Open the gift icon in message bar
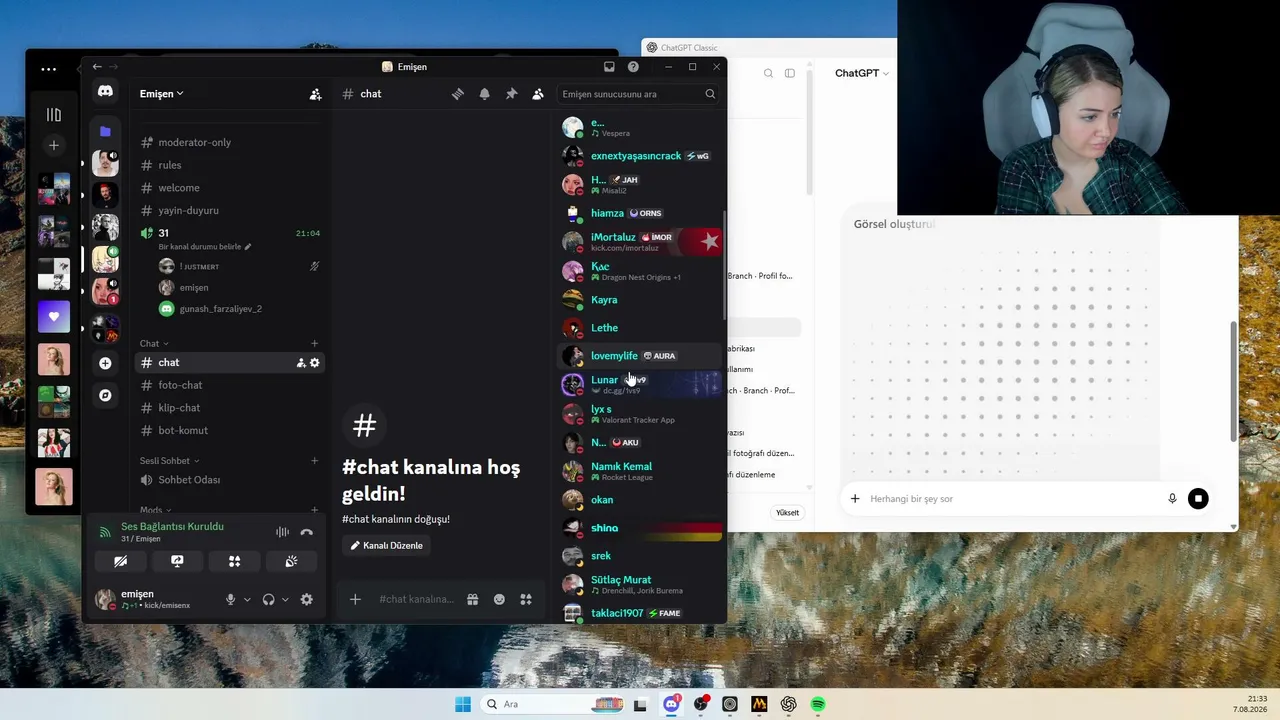Image resolution: width=1280 pixels, height=720 pixels. 472,600
